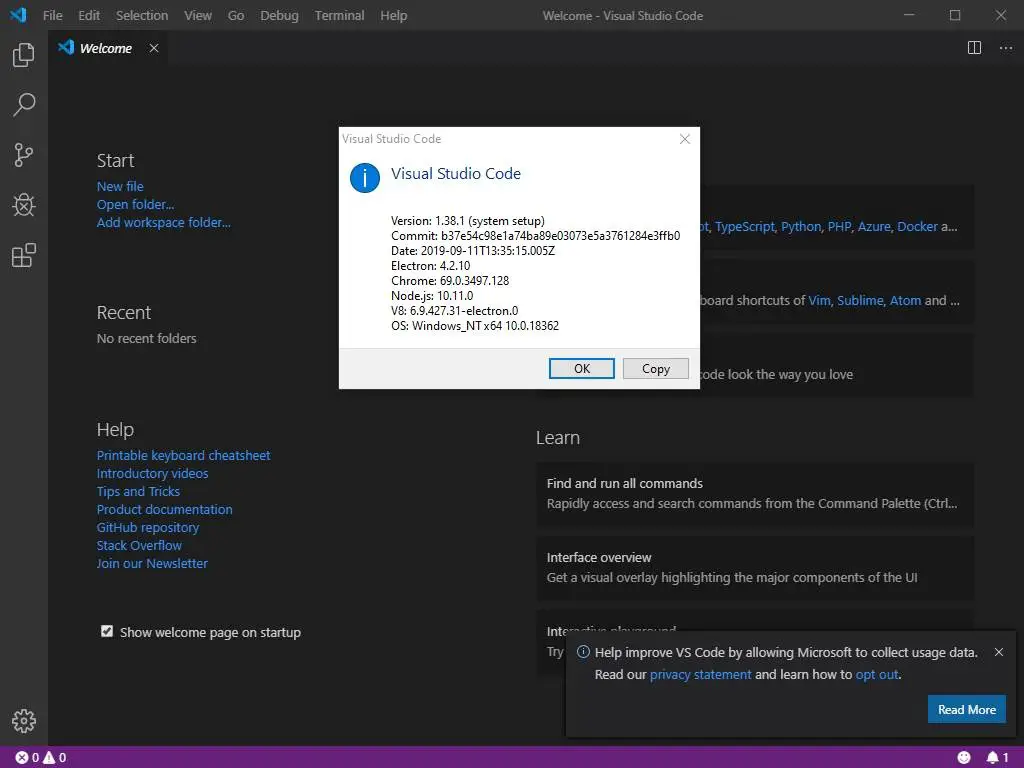Click the Azure link
The width and height of the screenshot is (1024, 768).
(x=874, y=227)
